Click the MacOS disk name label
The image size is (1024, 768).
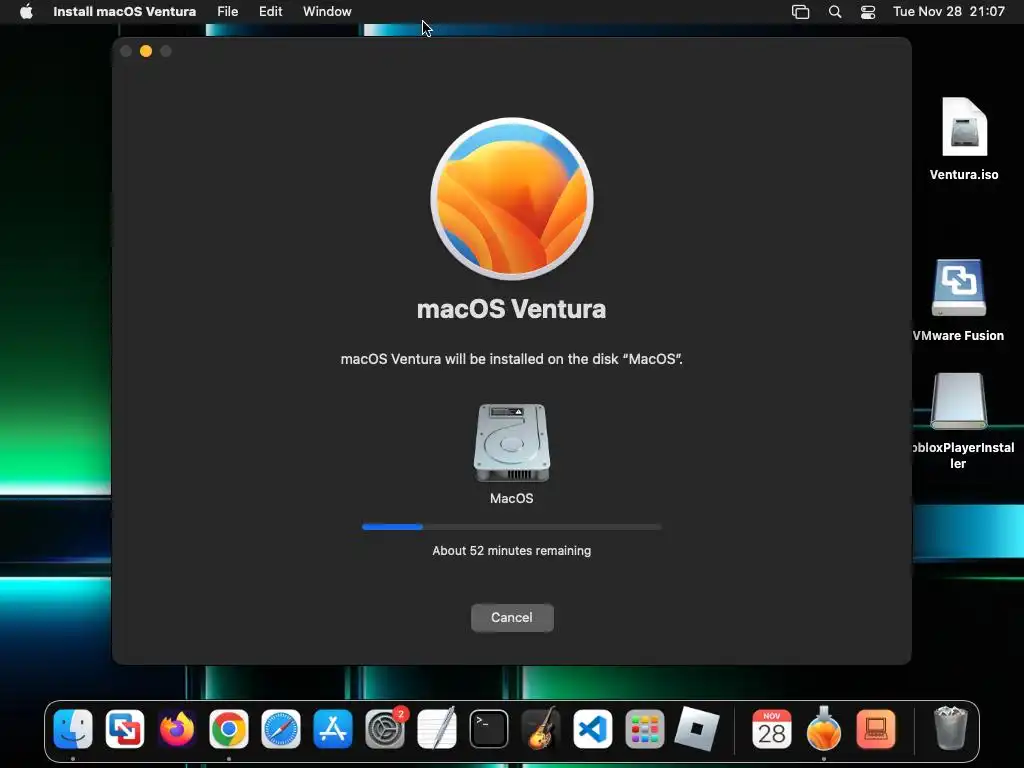tap(511, 498)
